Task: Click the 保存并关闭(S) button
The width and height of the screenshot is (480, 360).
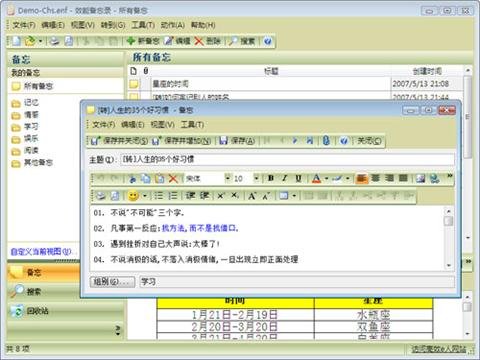Action: [119, 141]
